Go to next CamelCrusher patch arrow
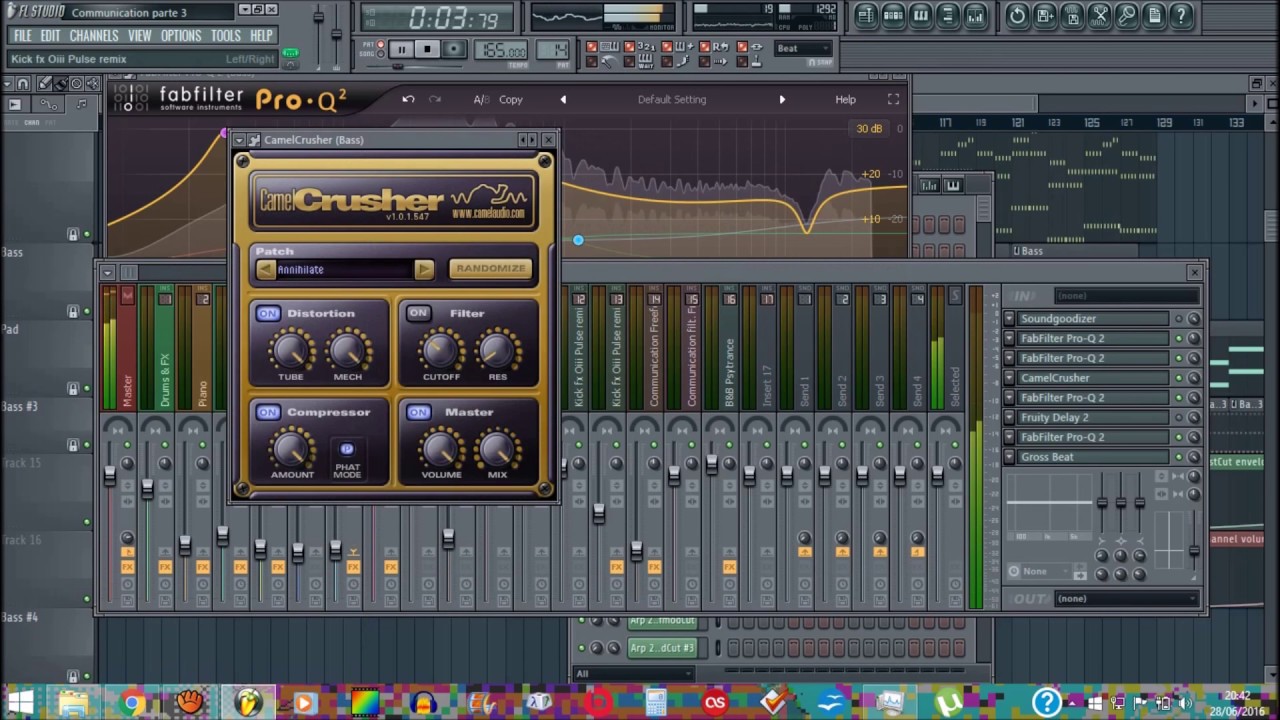Screen dimensions: 1280x720 click(x=424, y=269)
